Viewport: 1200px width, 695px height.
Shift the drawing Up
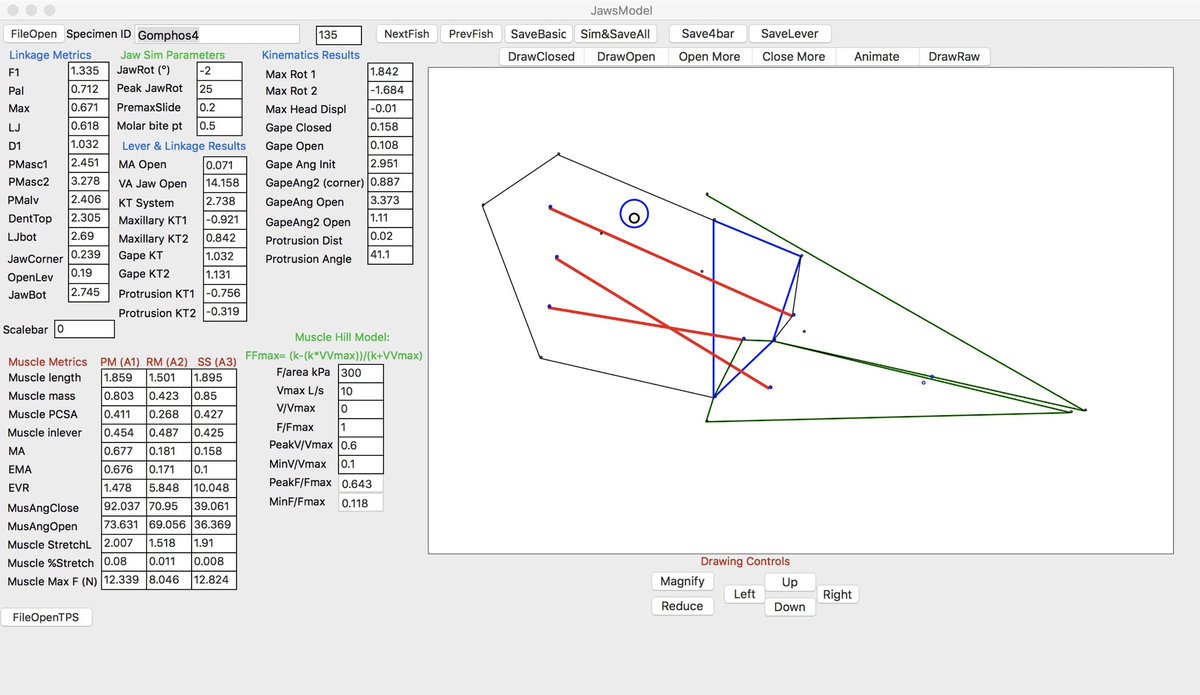(789, 581)
